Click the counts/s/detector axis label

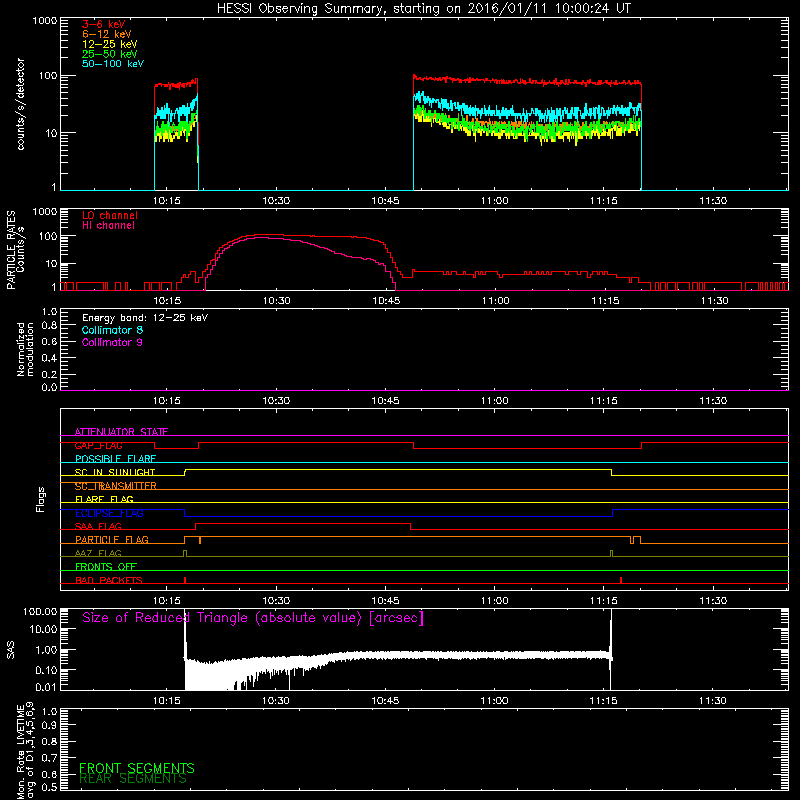[20, 104]
